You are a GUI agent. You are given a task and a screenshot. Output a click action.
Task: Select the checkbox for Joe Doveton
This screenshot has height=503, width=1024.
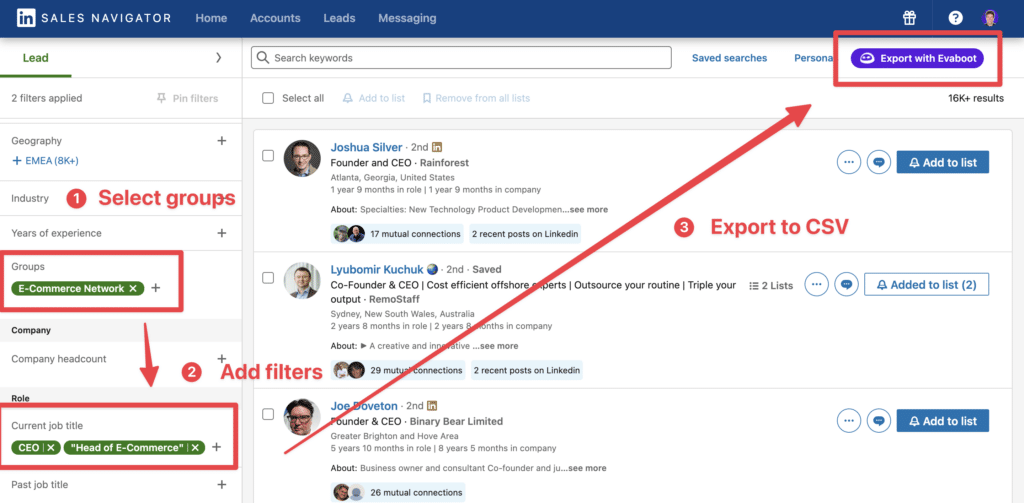point(268,414)
